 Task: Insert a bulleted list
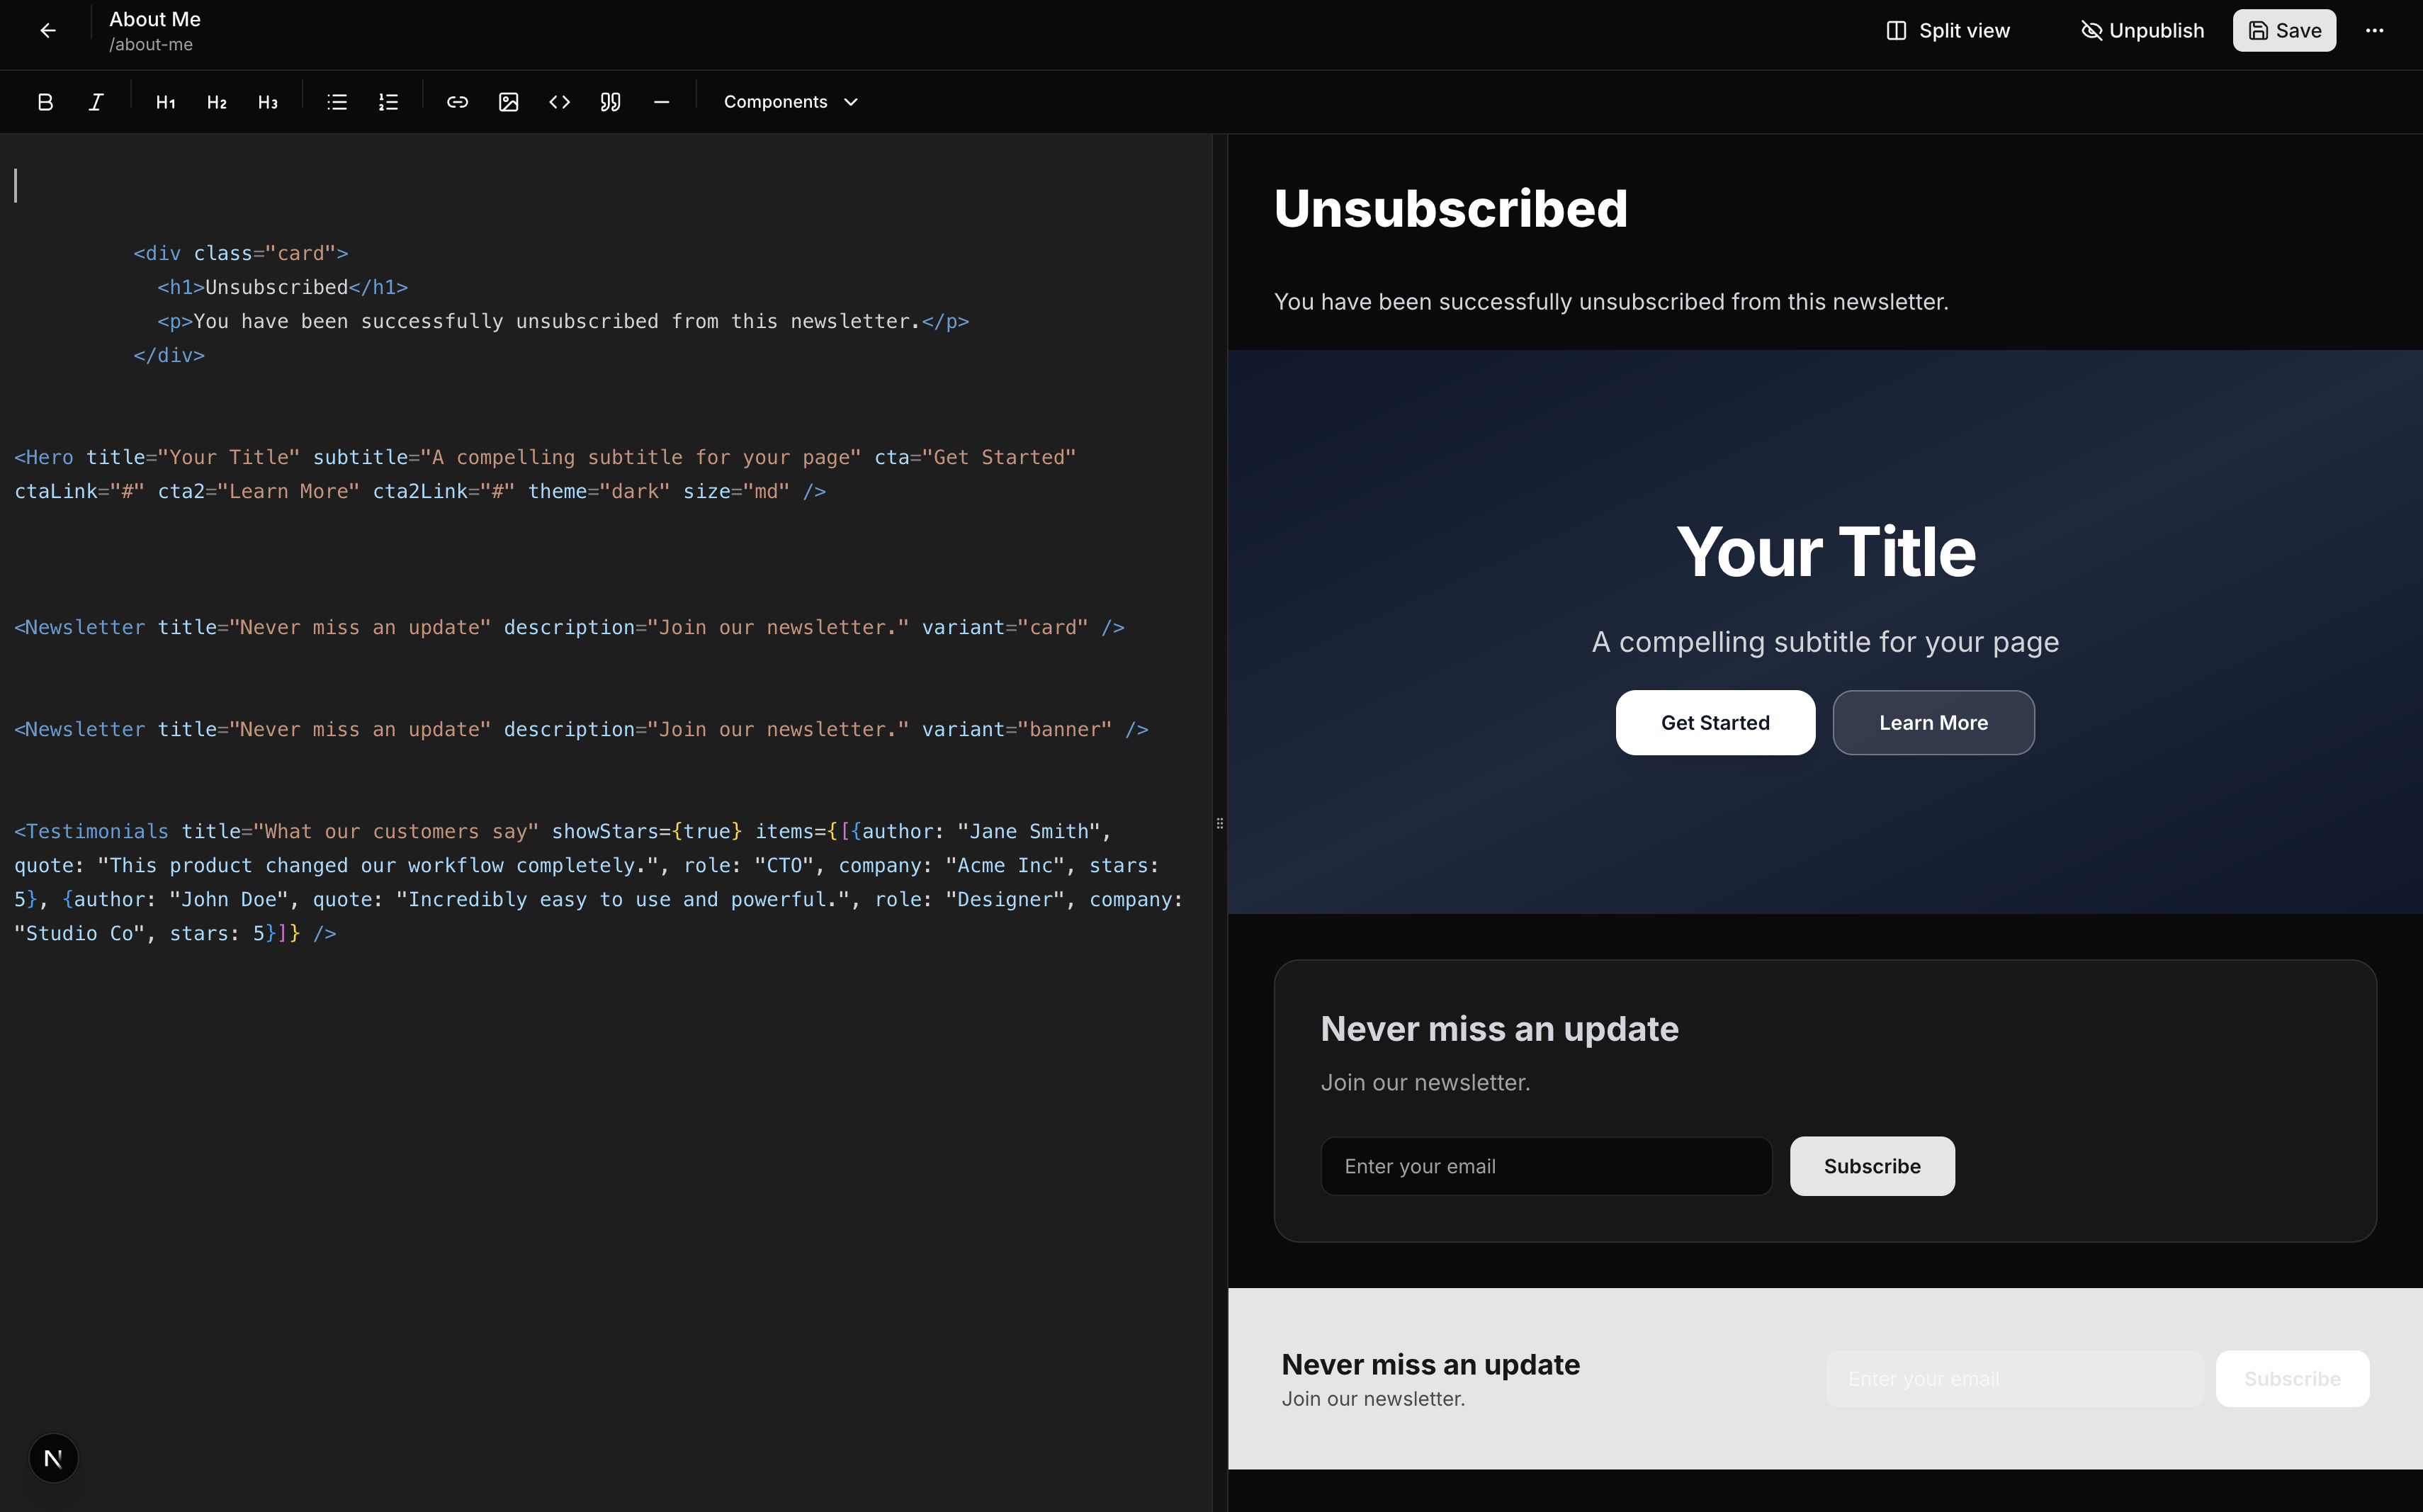click(337, 102)
